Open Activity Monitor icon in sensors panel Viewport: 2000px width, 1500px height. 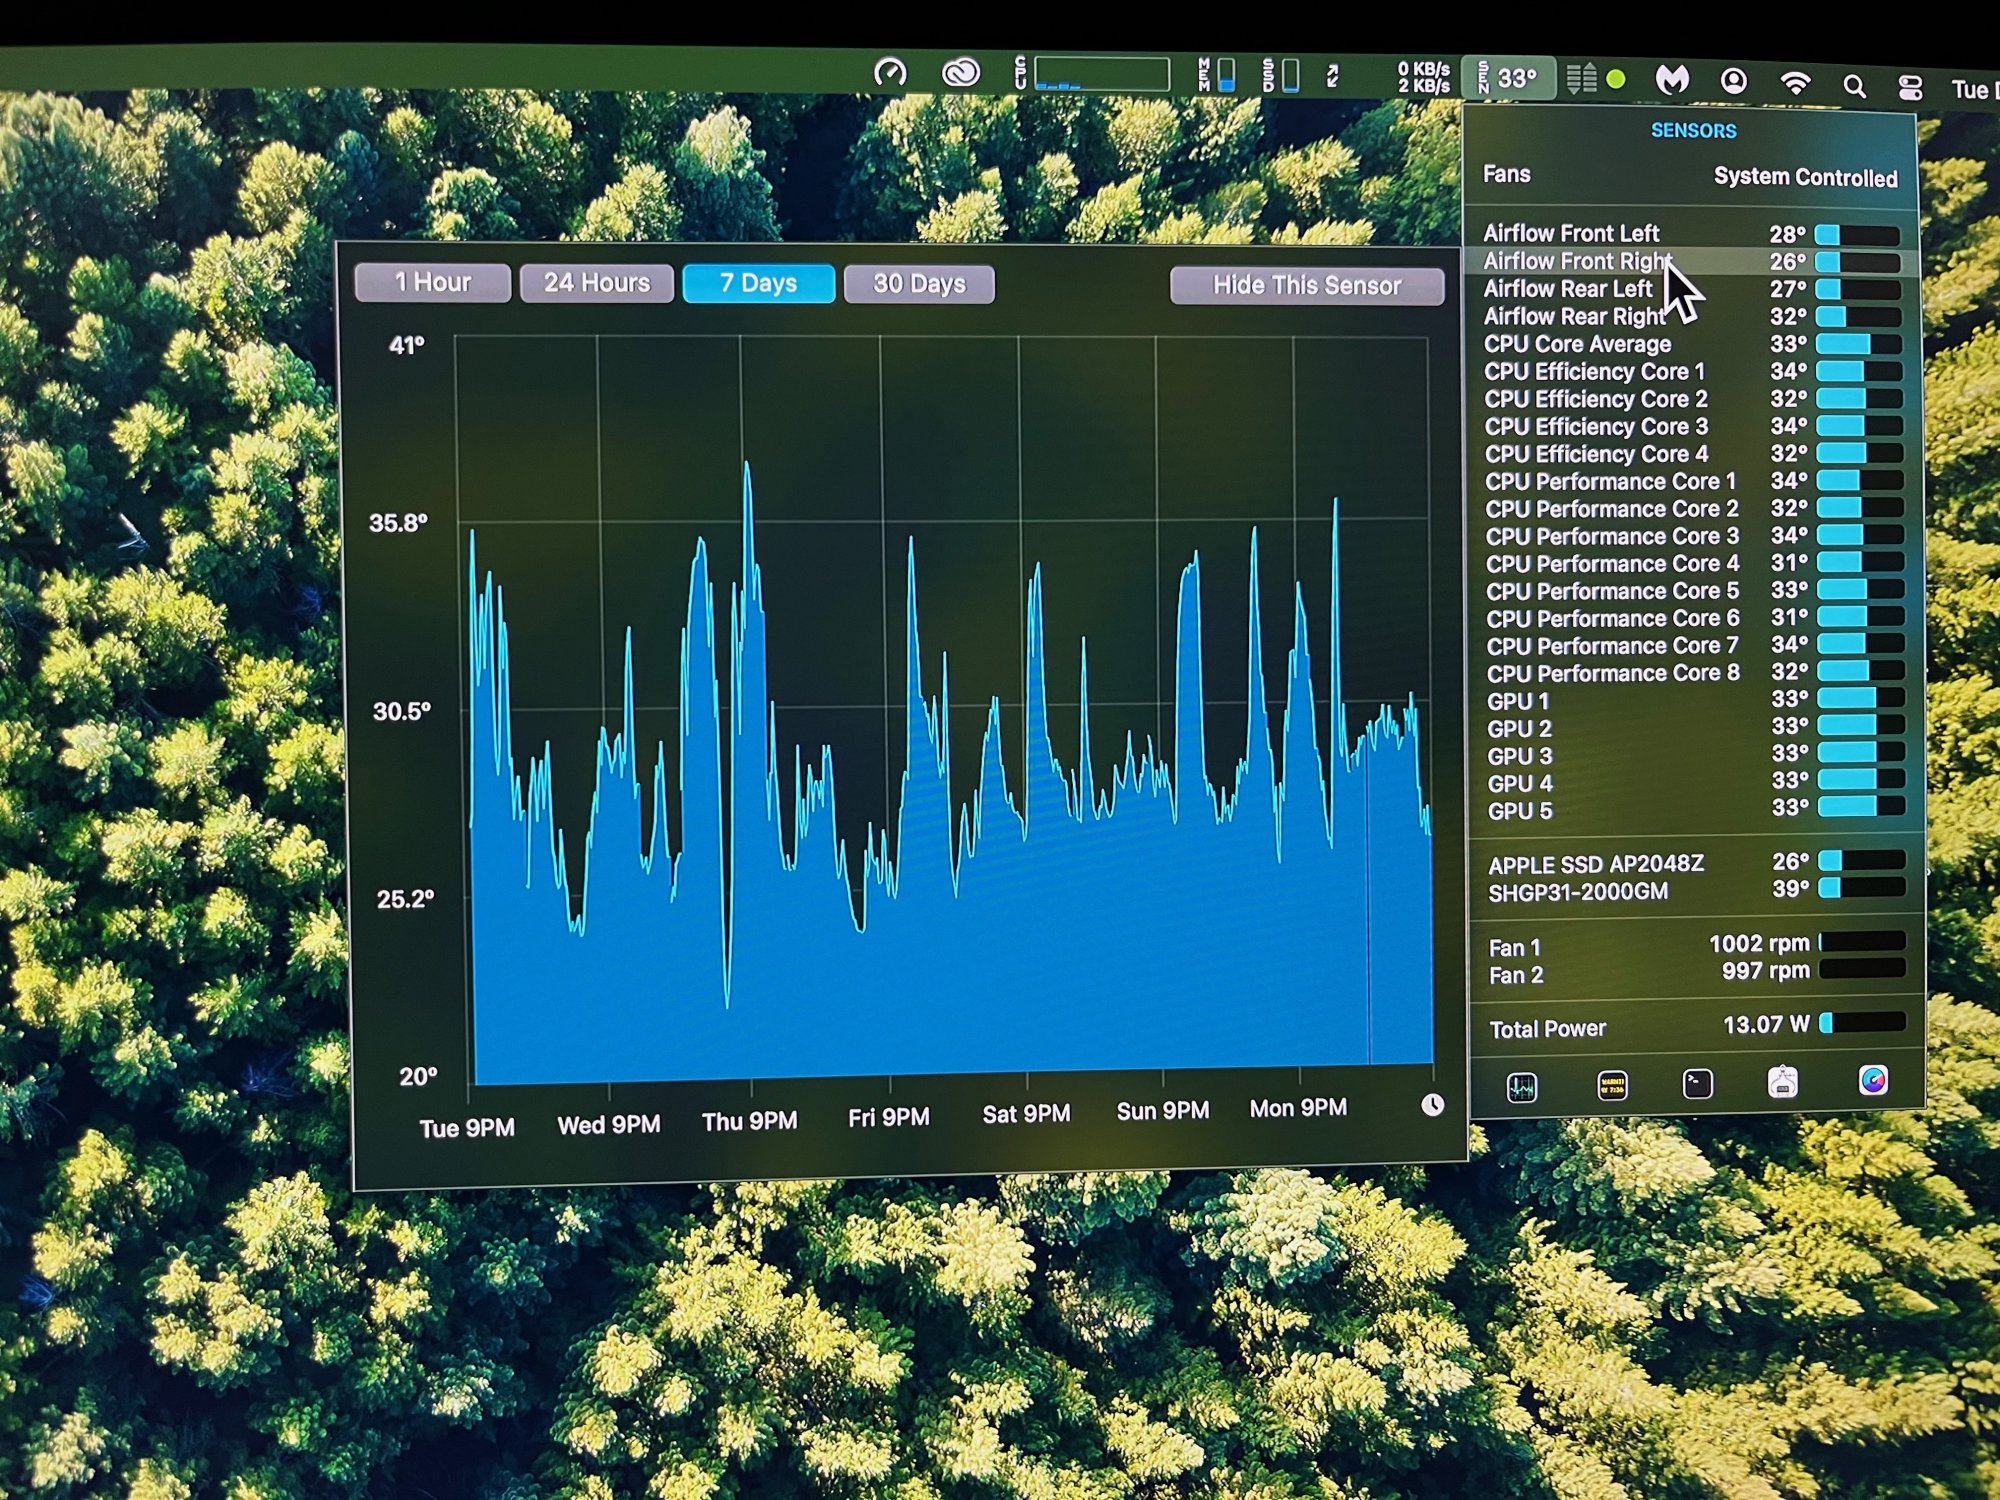coord(1522,1087)
